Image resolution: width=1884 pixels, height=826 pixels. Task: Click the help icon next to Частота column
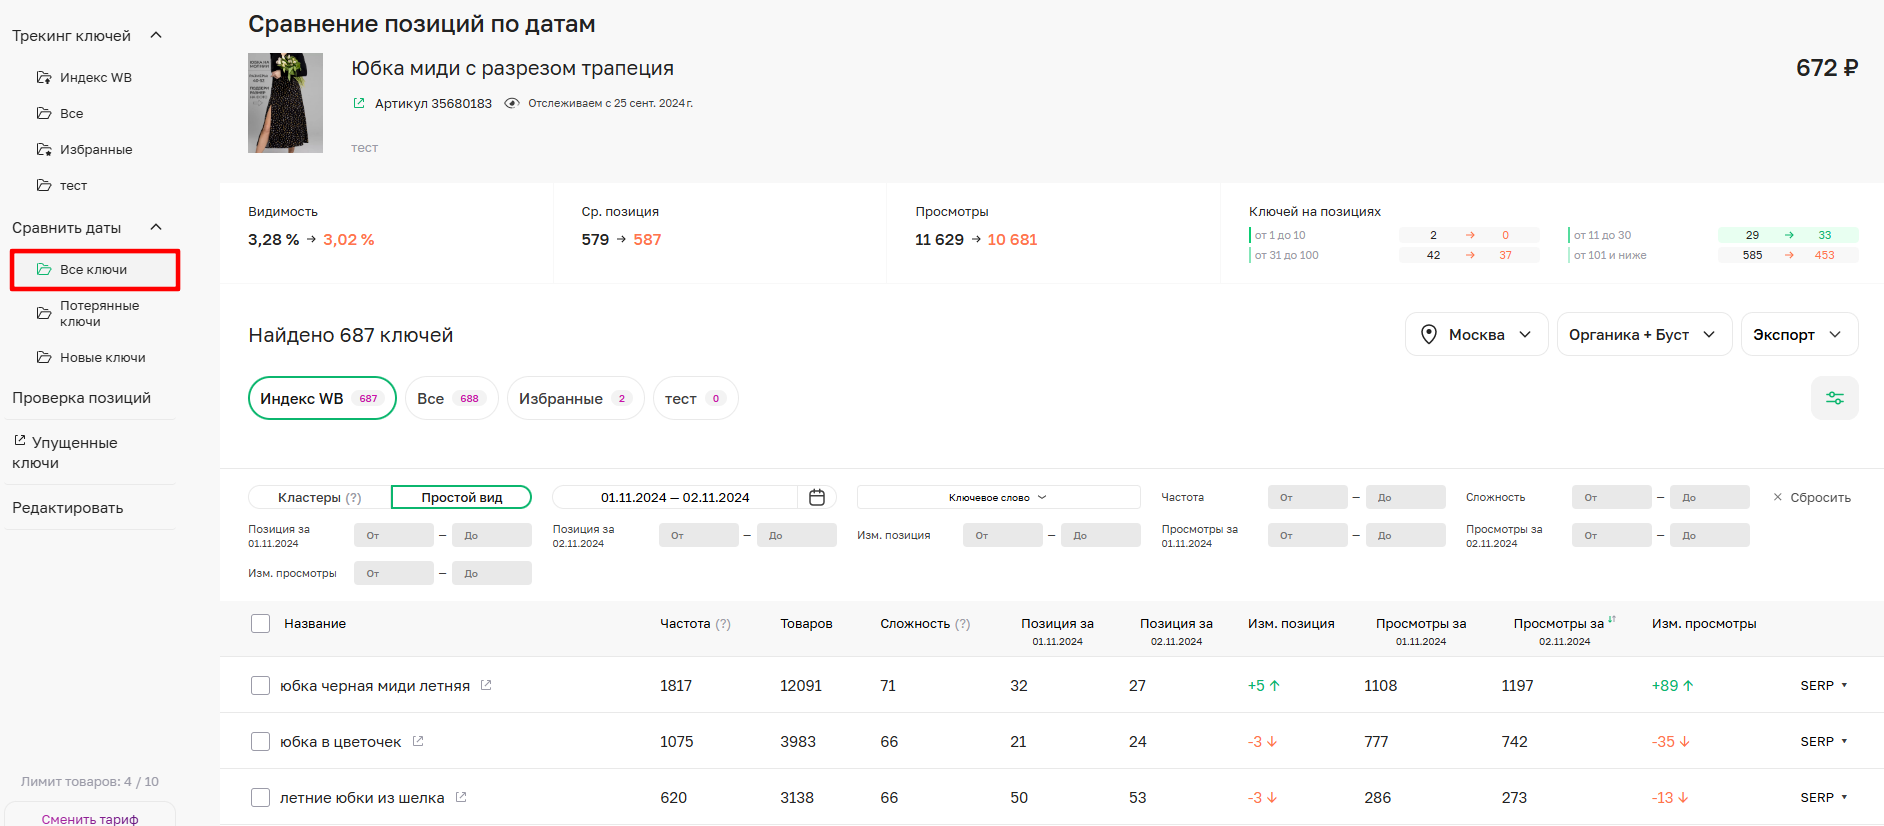coord(723,624)
